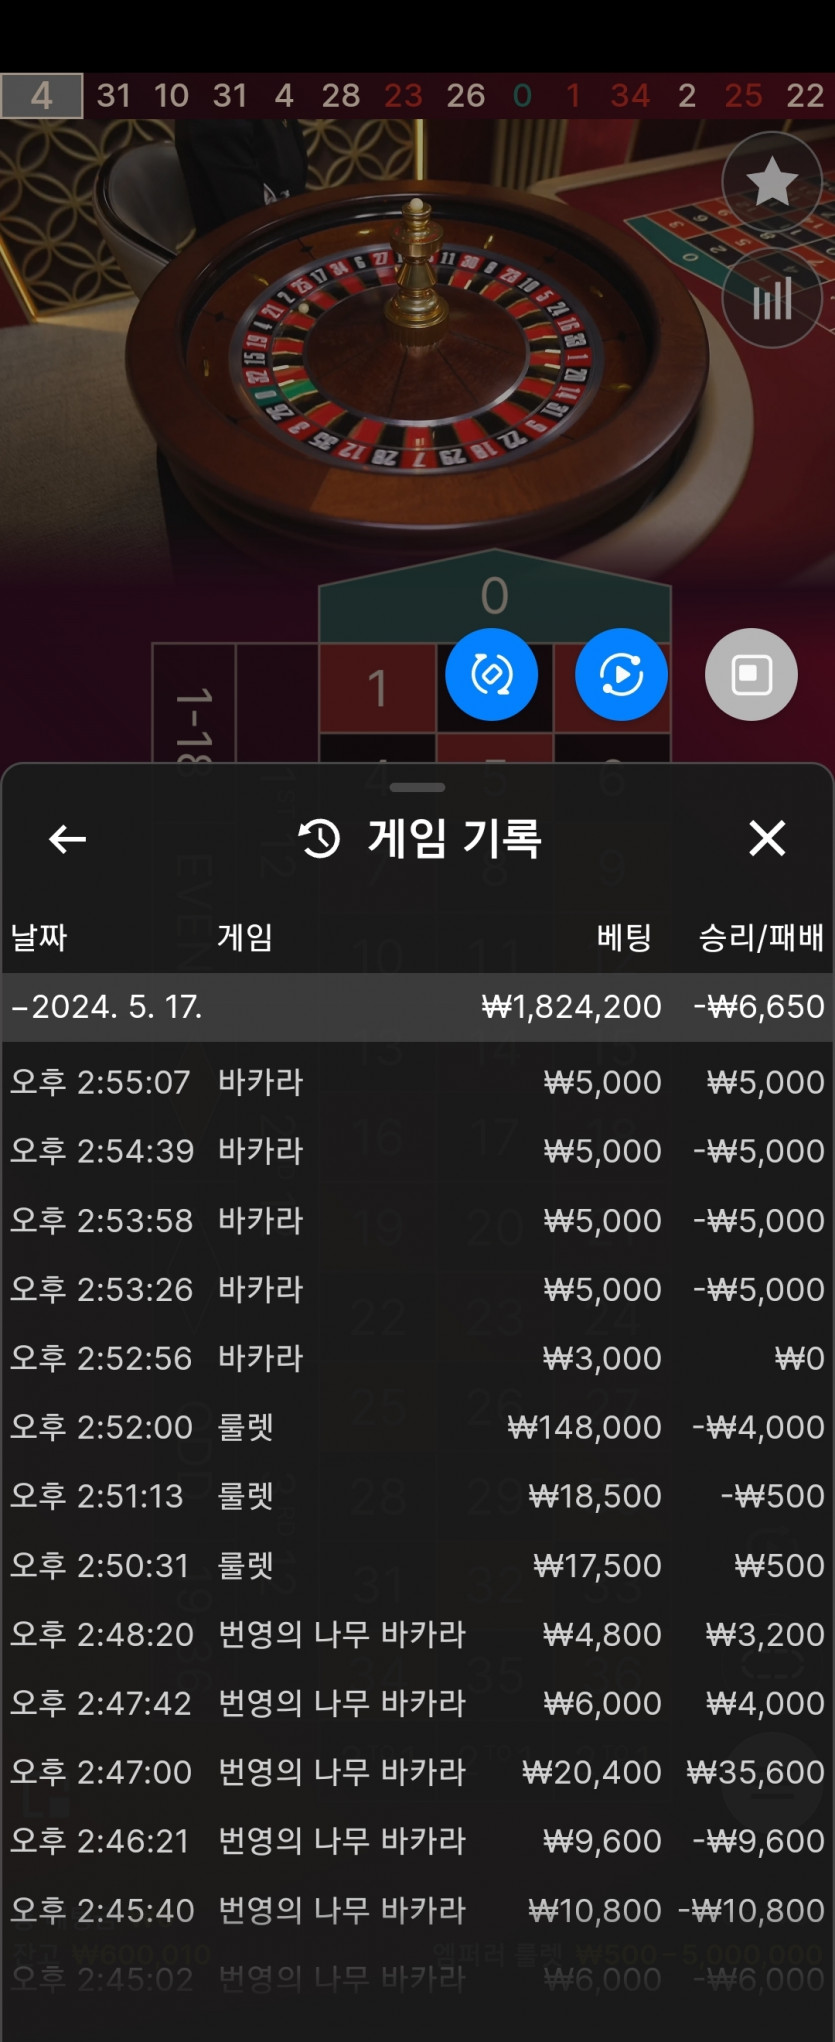Tap the ₩18,500 bet amount

pos(595,1496)
